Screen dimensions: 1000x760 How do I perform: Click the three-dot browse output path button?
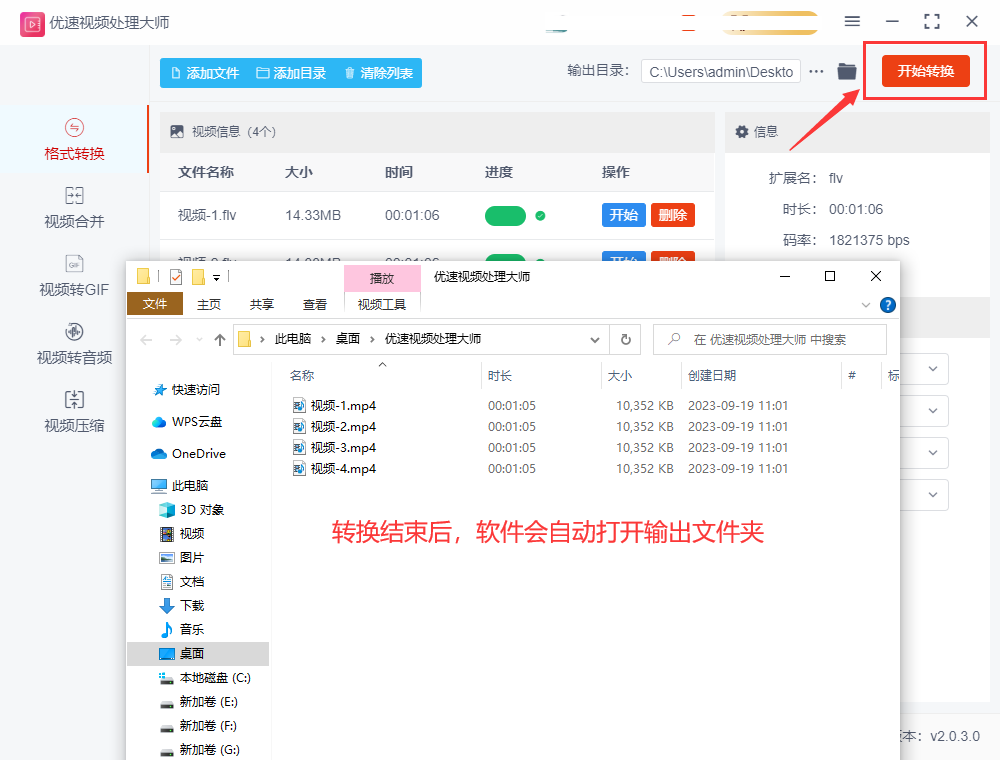pos(816,71)
